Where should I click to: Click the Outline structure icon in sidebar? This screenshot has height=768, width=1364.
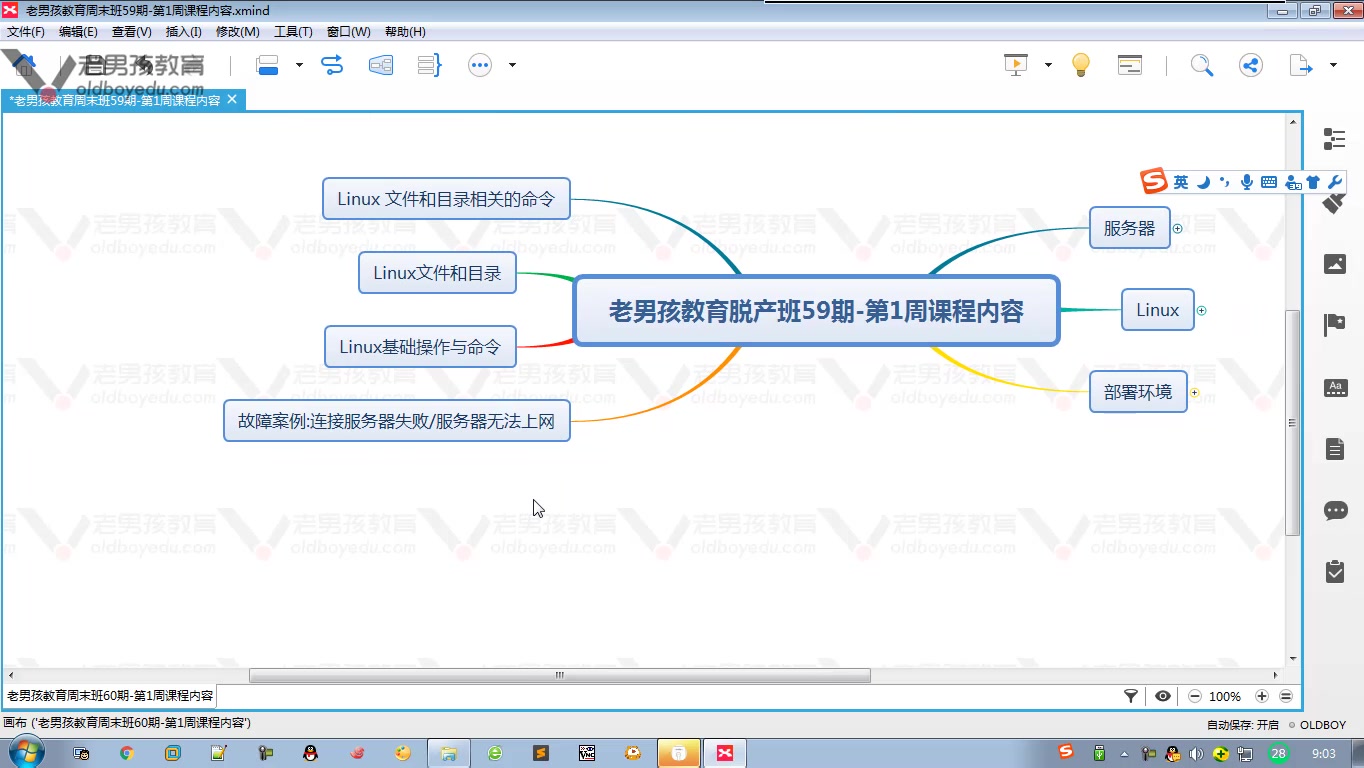(1335, 140)
